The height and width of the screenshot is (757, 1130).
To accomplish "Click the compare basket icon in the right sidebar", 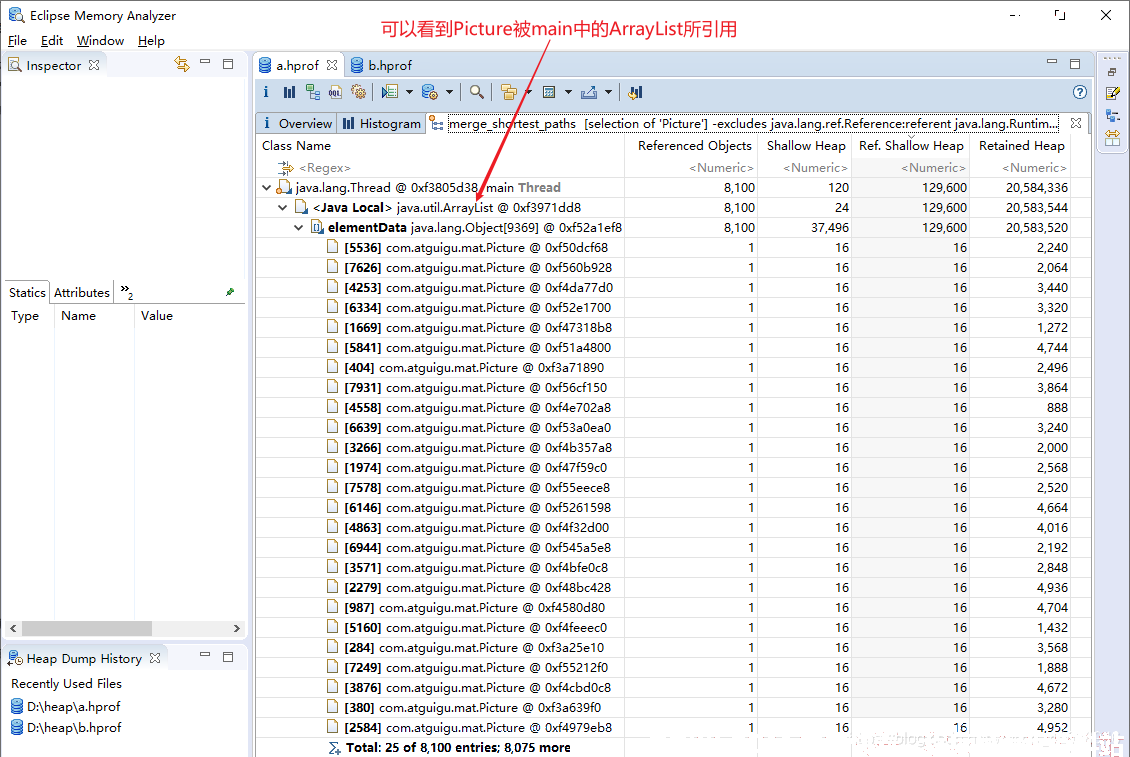I will pos(1112,137).
